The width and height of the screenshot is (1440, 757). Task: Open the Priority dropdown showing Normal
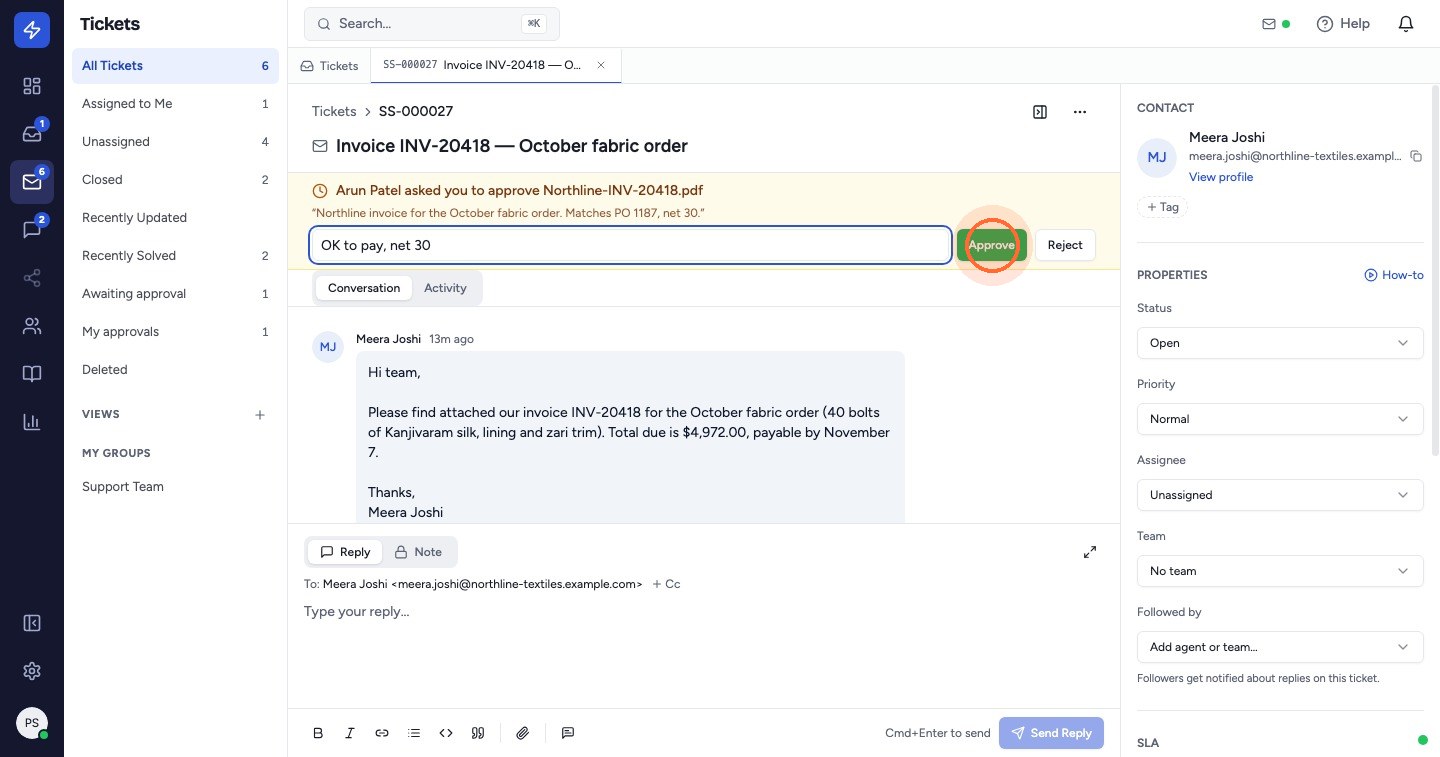(1280, 419)
